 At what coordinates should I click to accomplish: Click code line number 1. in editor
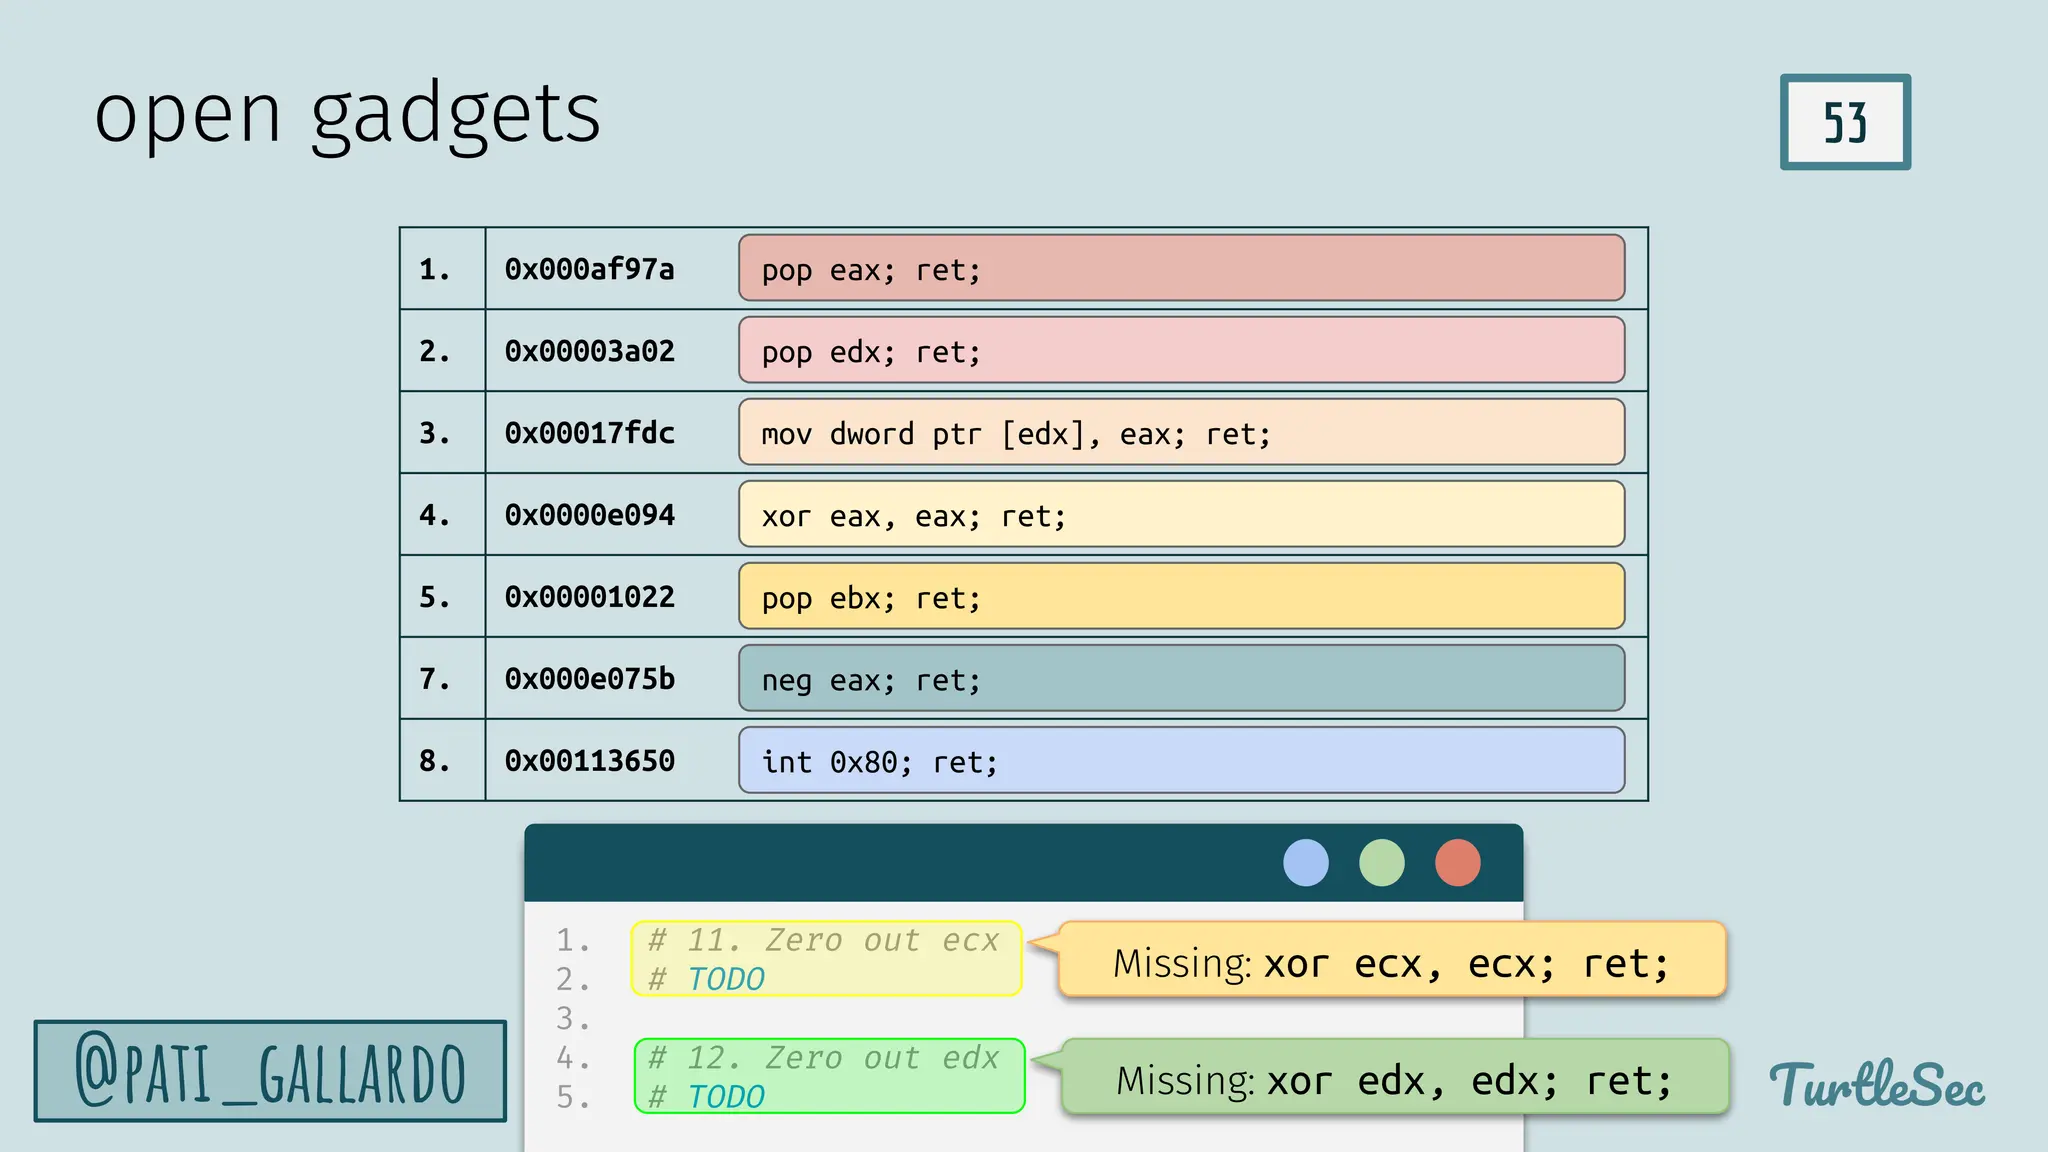573,940
